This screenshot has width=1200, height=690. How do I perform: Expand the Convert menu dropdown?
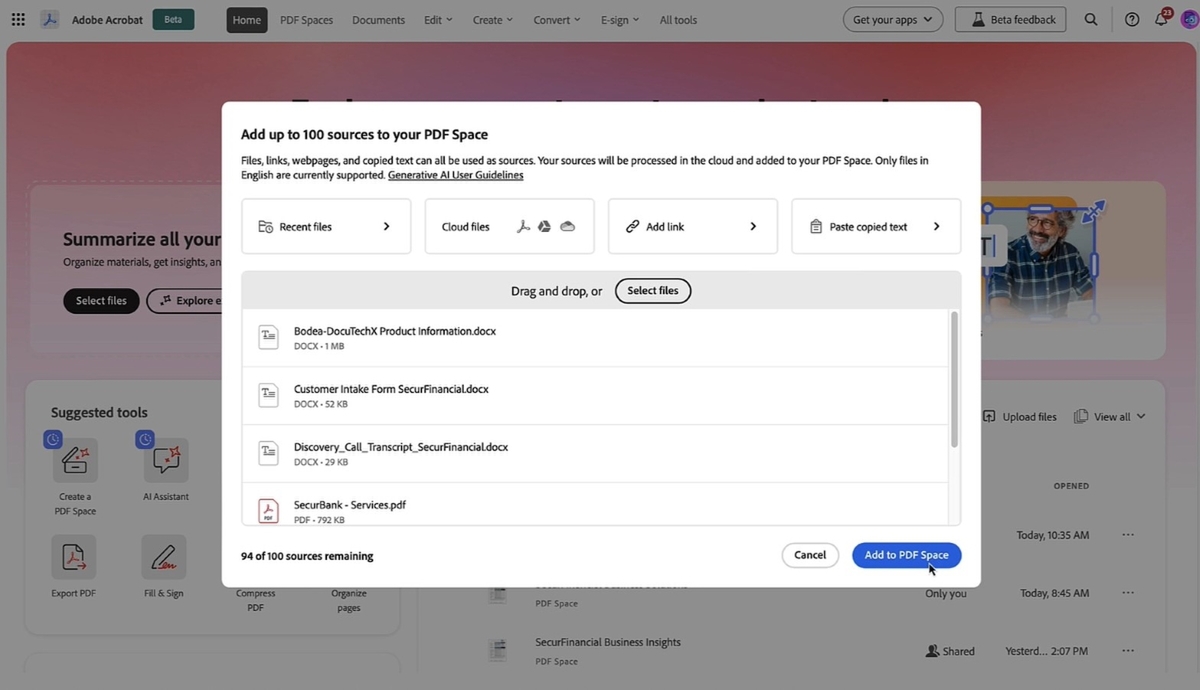pyautogui.click(x=557, y=20)
